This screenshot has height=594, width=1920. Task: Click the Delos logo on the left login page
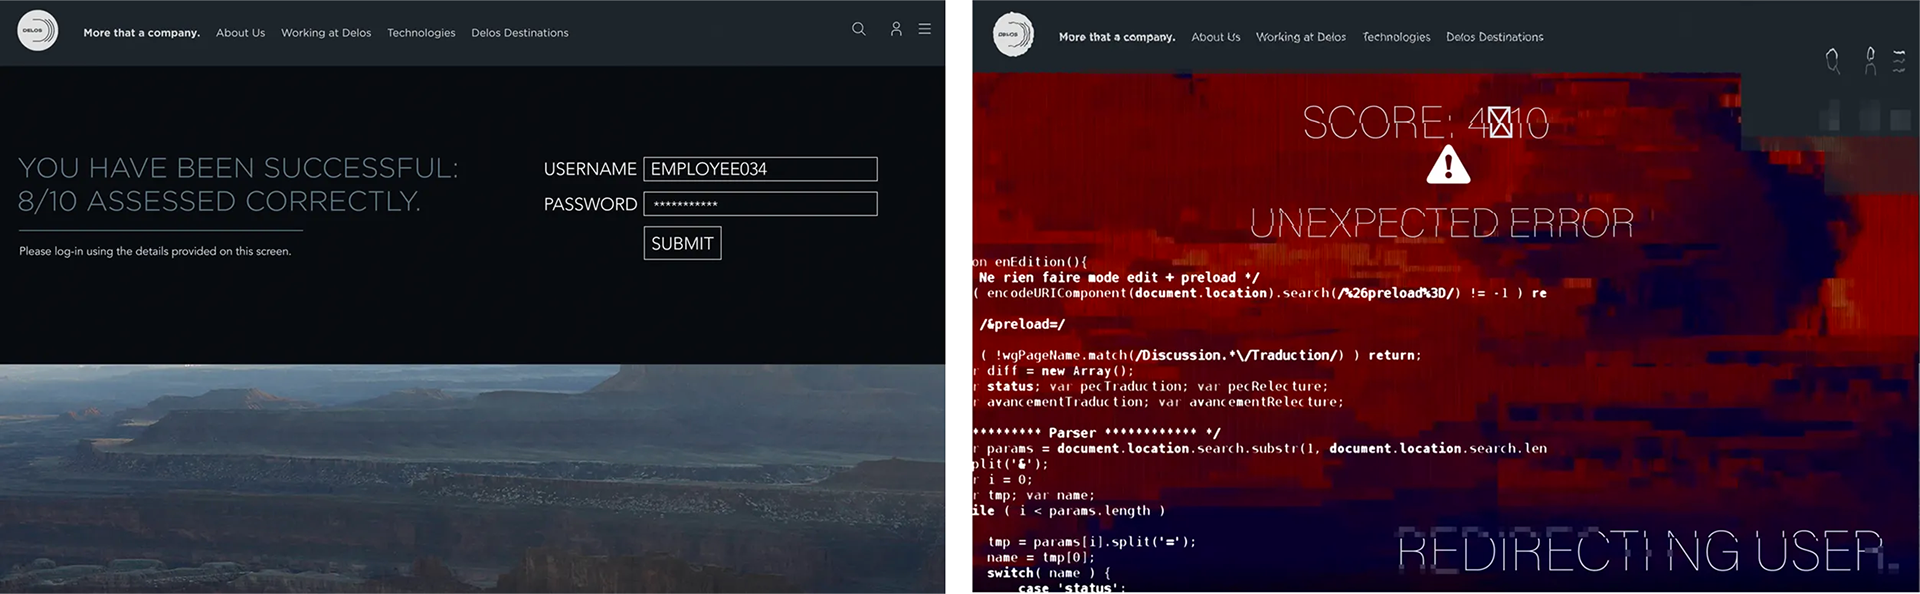(x=38, y=31)
